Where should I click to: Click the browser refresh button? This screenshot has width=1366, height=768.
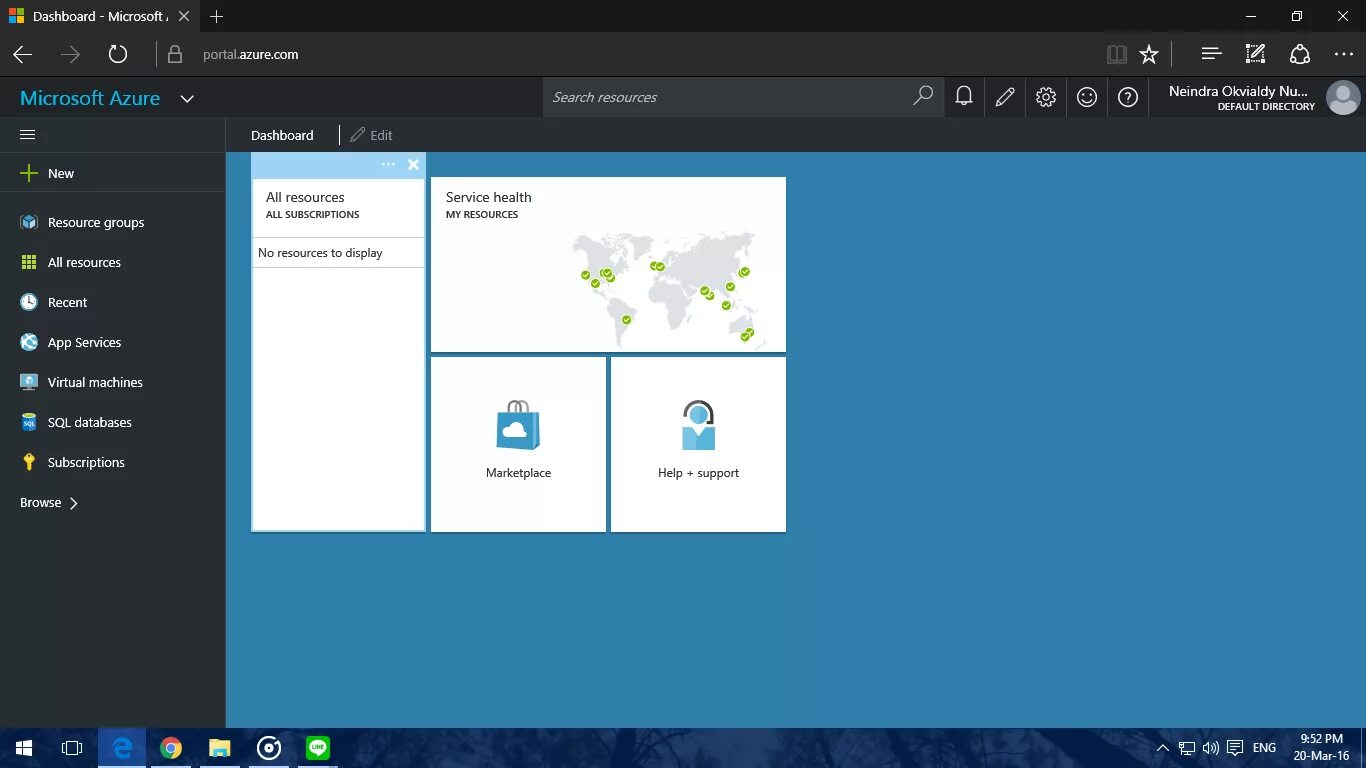coord(118,54)
